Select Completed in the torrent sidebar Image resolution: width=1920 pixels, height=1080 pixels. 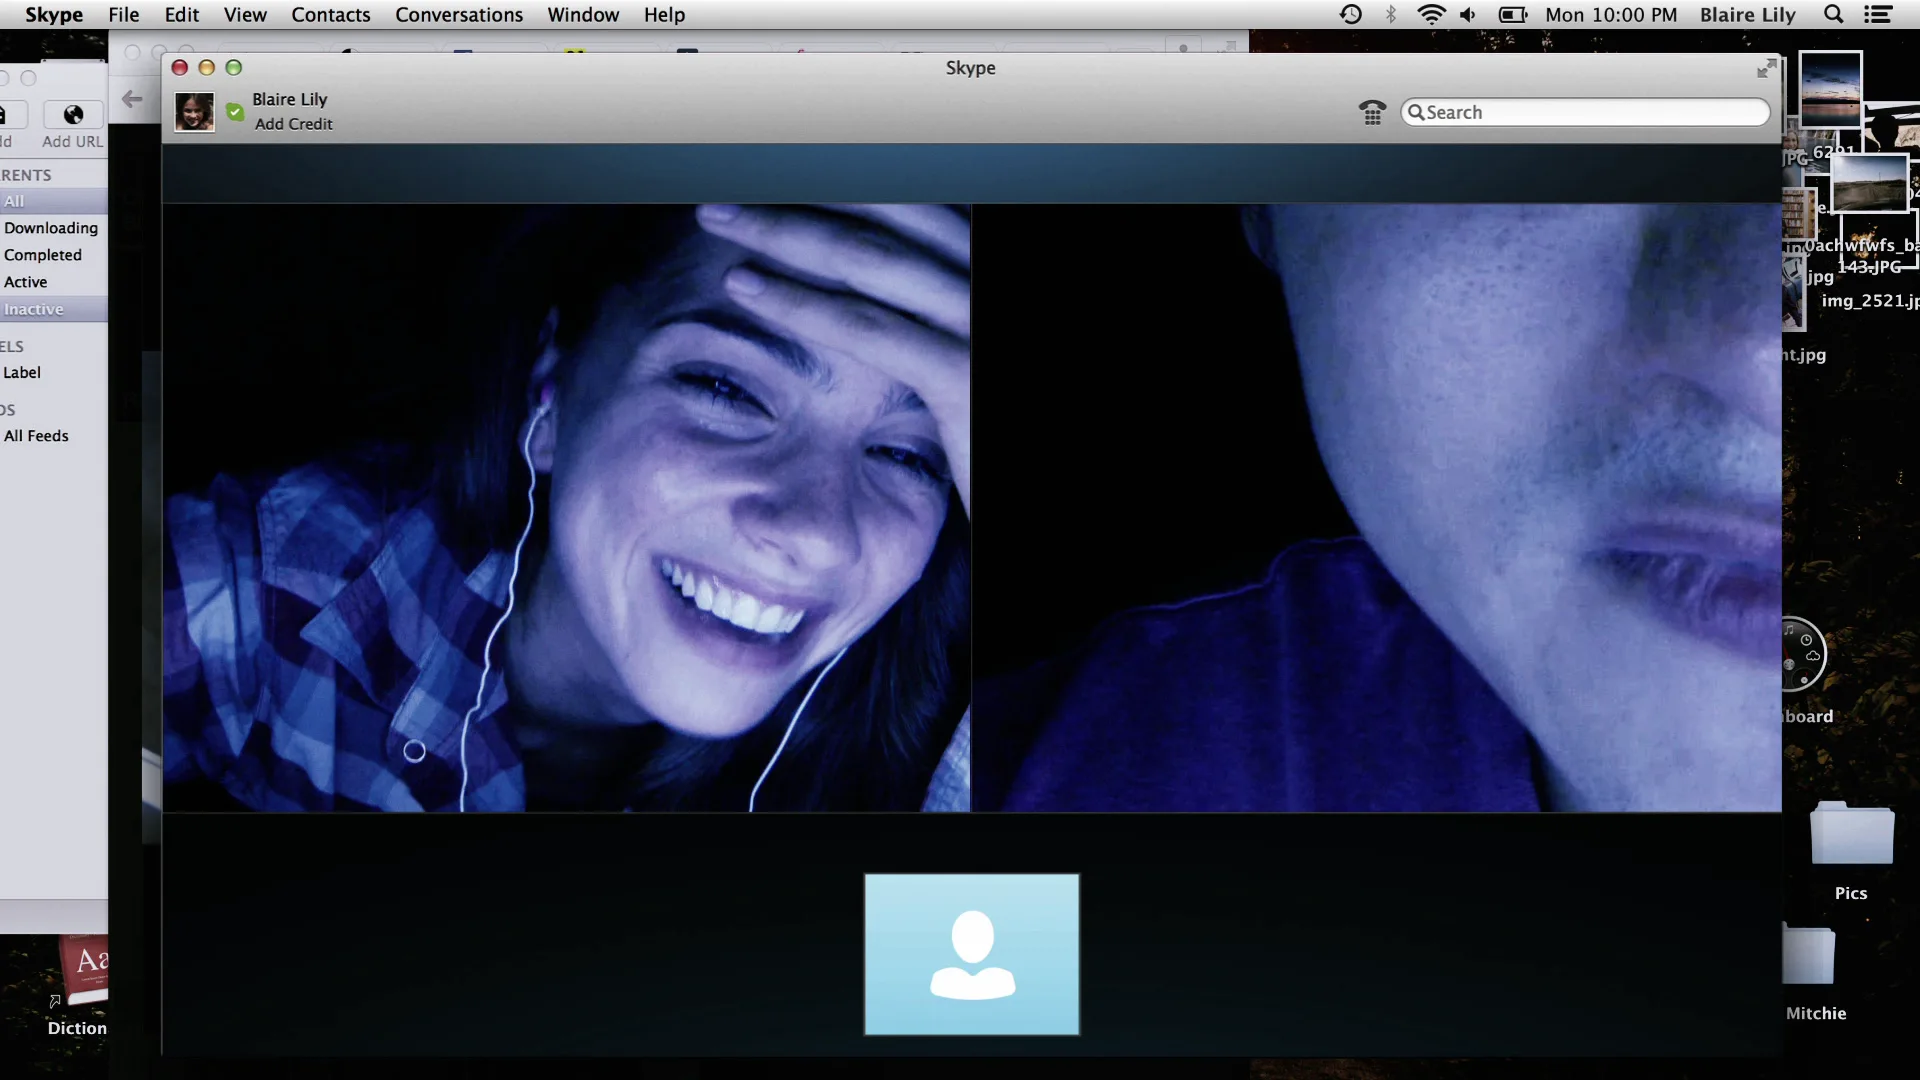click(54, 255)
